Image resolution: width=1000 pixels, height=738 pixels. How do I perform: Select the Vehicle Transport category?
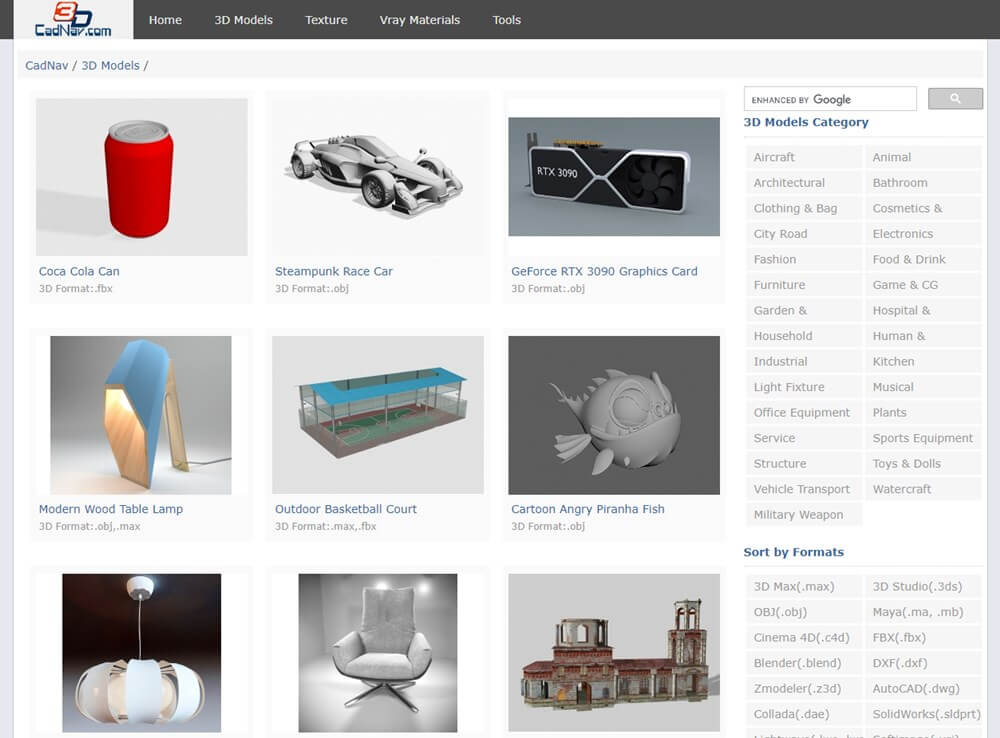point(804,489)
